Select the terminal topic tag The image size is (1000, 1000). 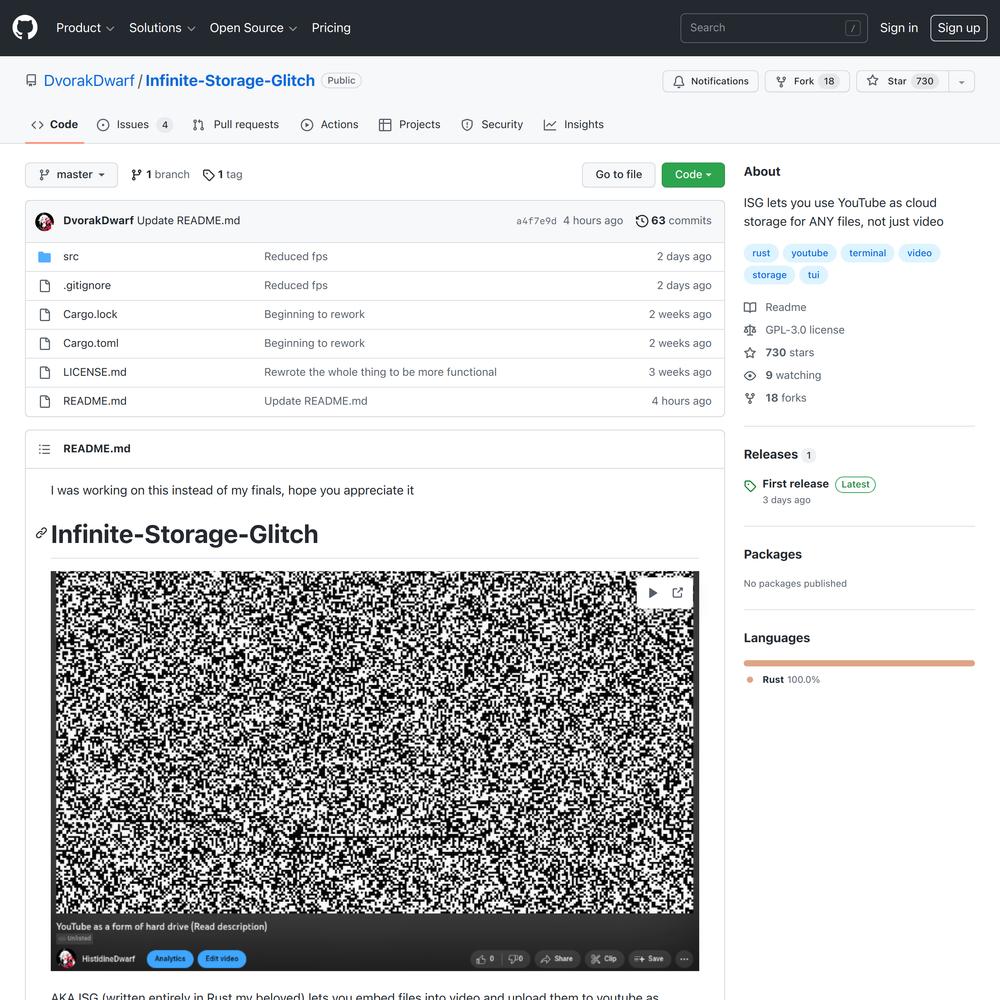tap(867, 253)
